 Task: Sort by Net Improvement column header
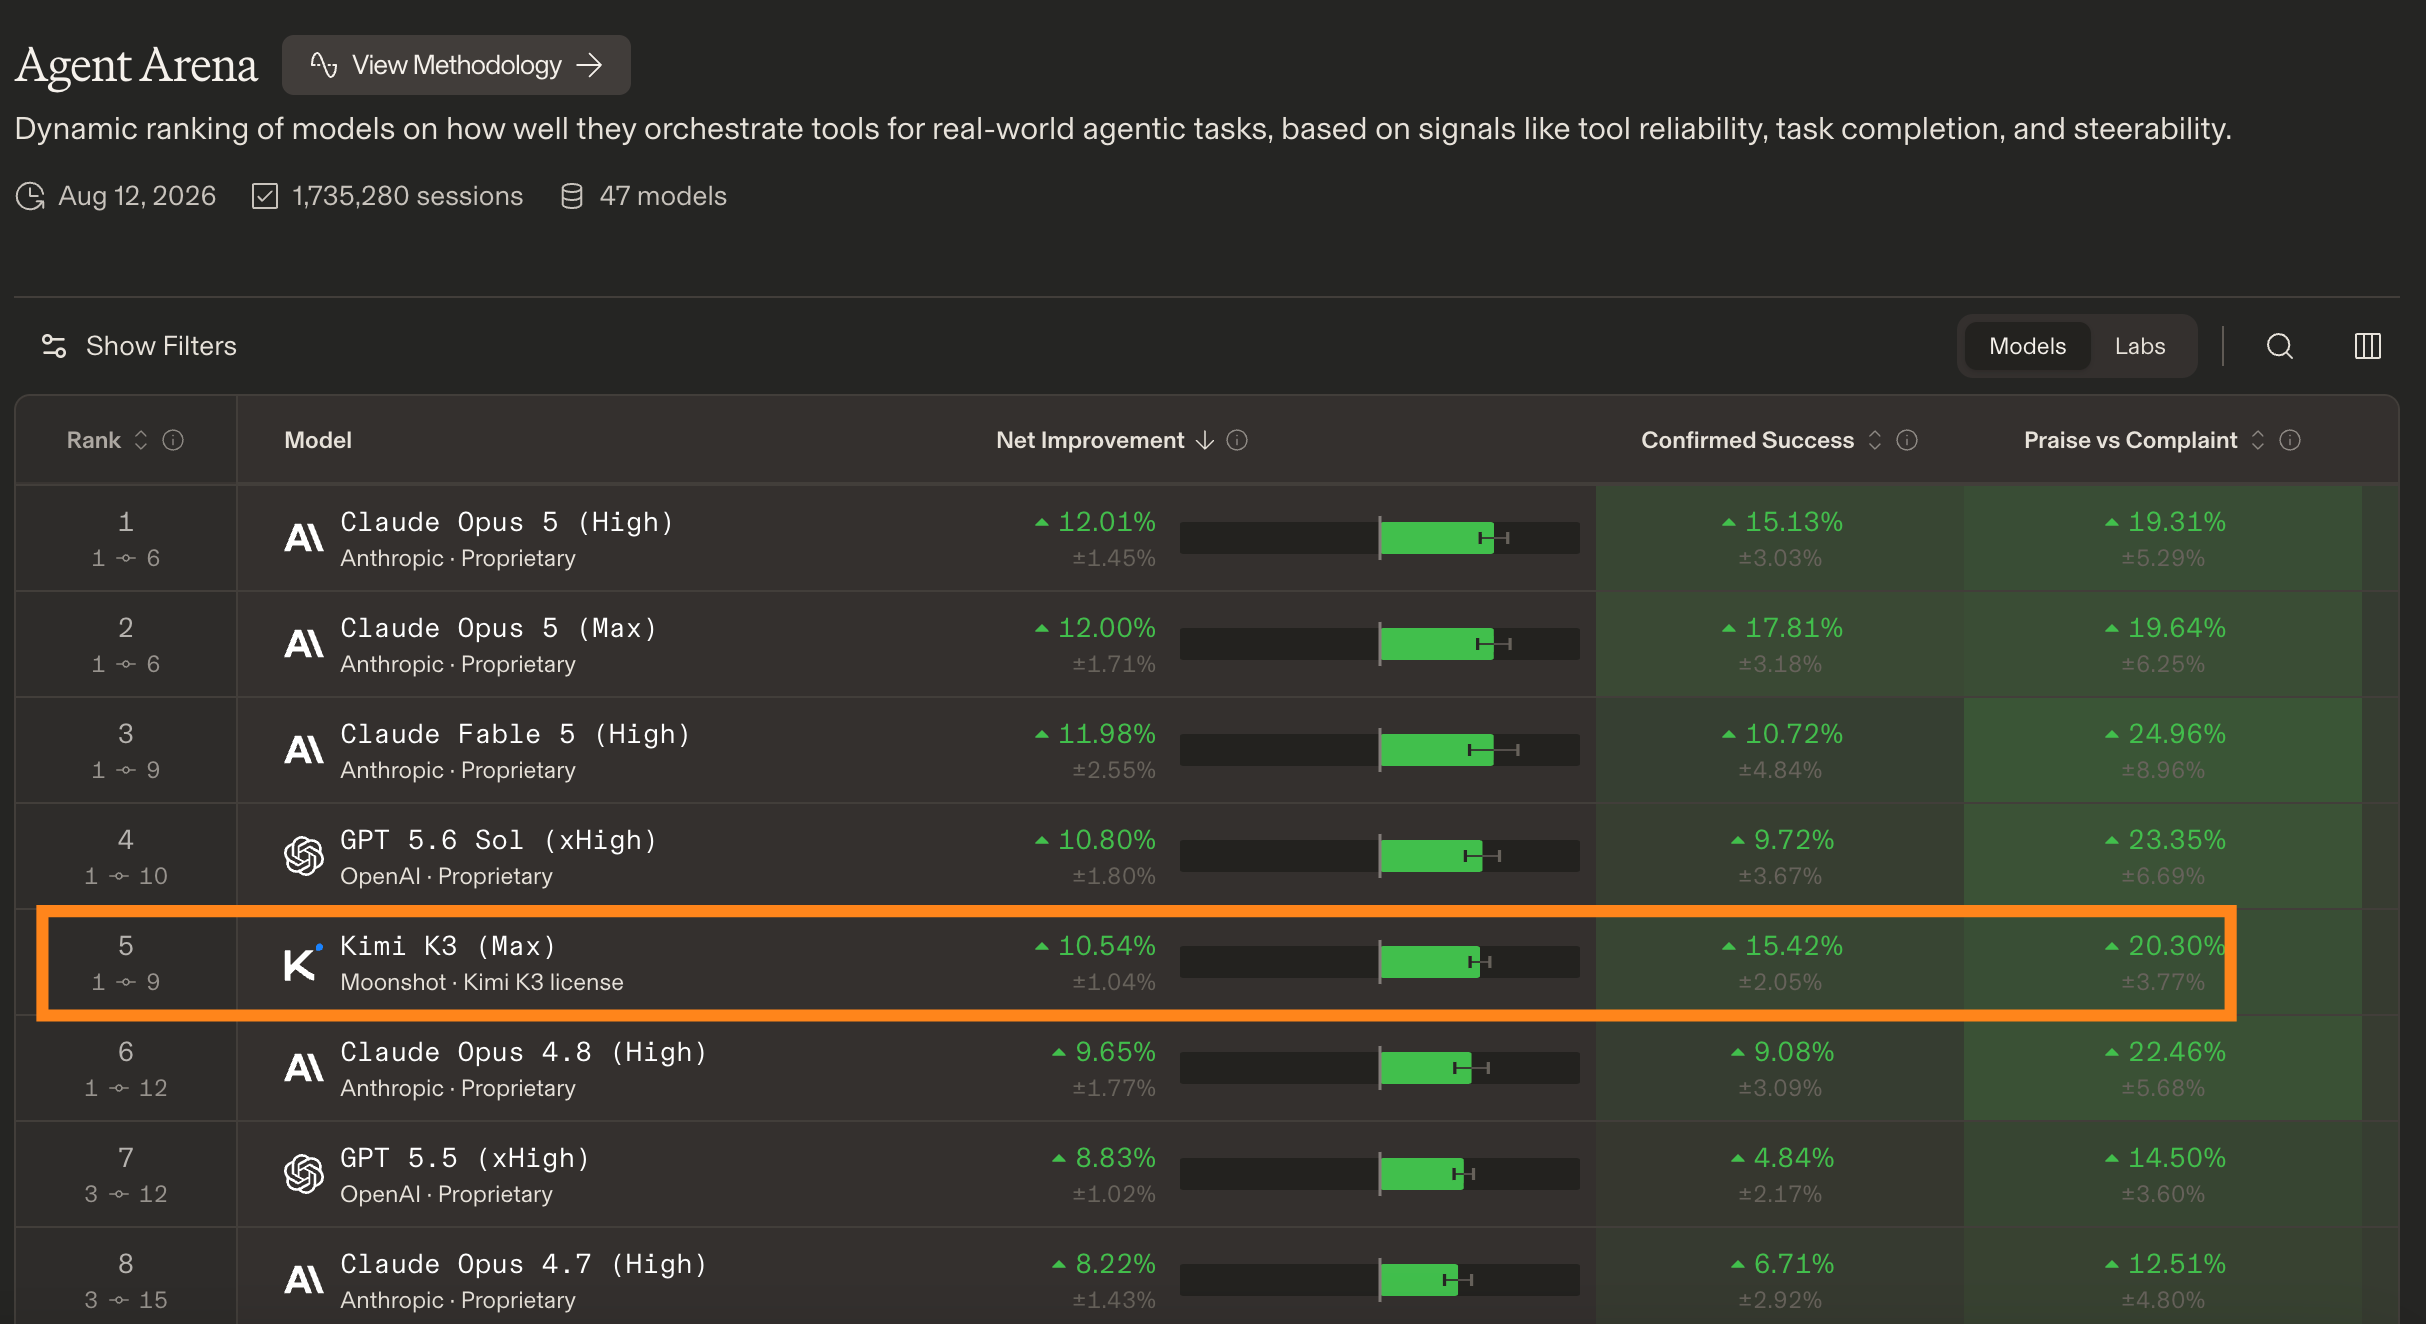point(1104,440)
